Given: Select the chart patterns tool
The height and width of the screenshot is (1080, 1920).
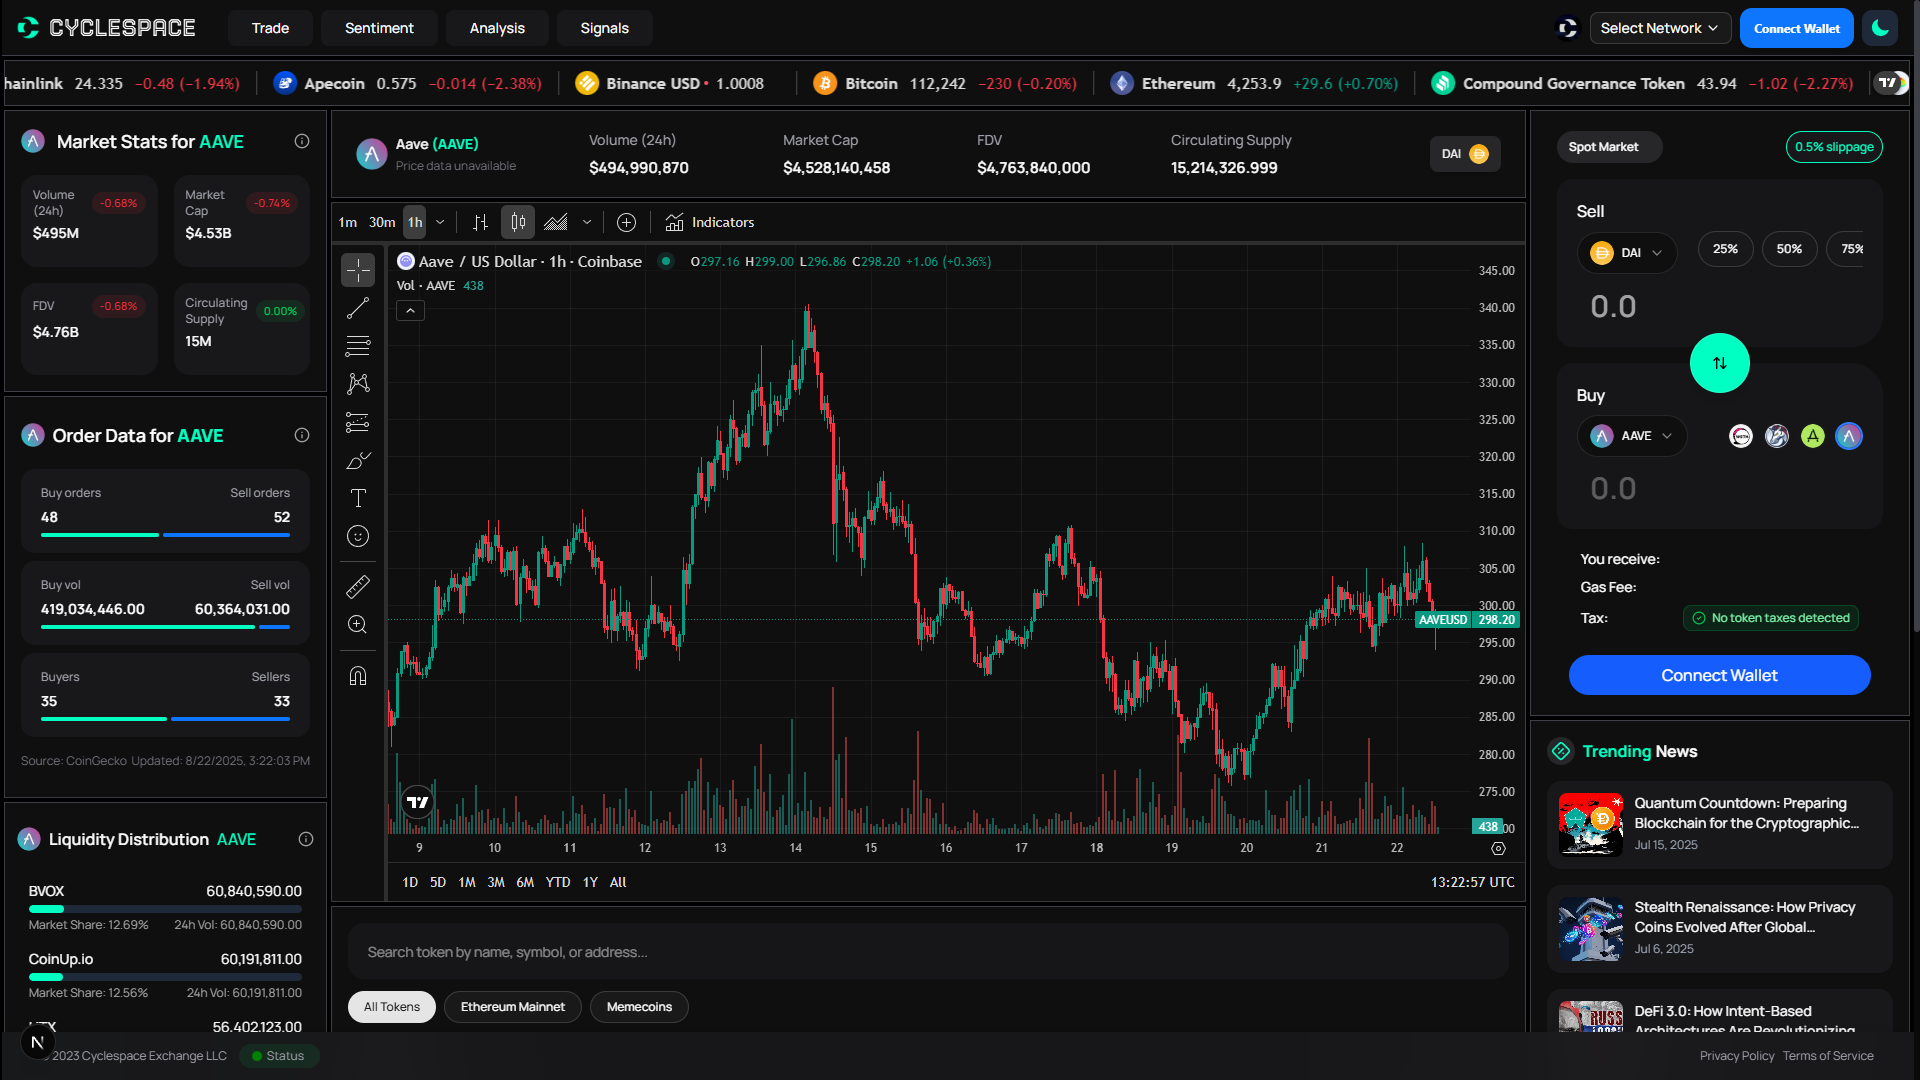Looking at the screenshot, I should pos(358,384).
